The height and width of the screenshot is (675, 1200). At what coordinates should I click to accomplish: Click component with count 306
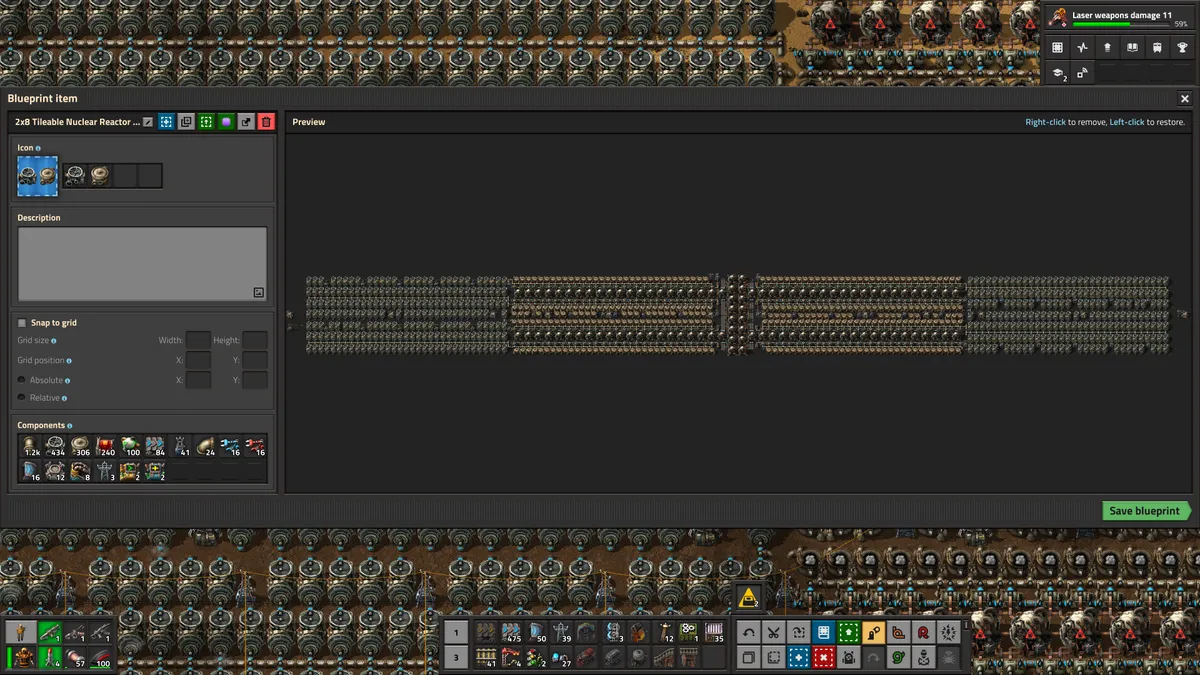81,446
